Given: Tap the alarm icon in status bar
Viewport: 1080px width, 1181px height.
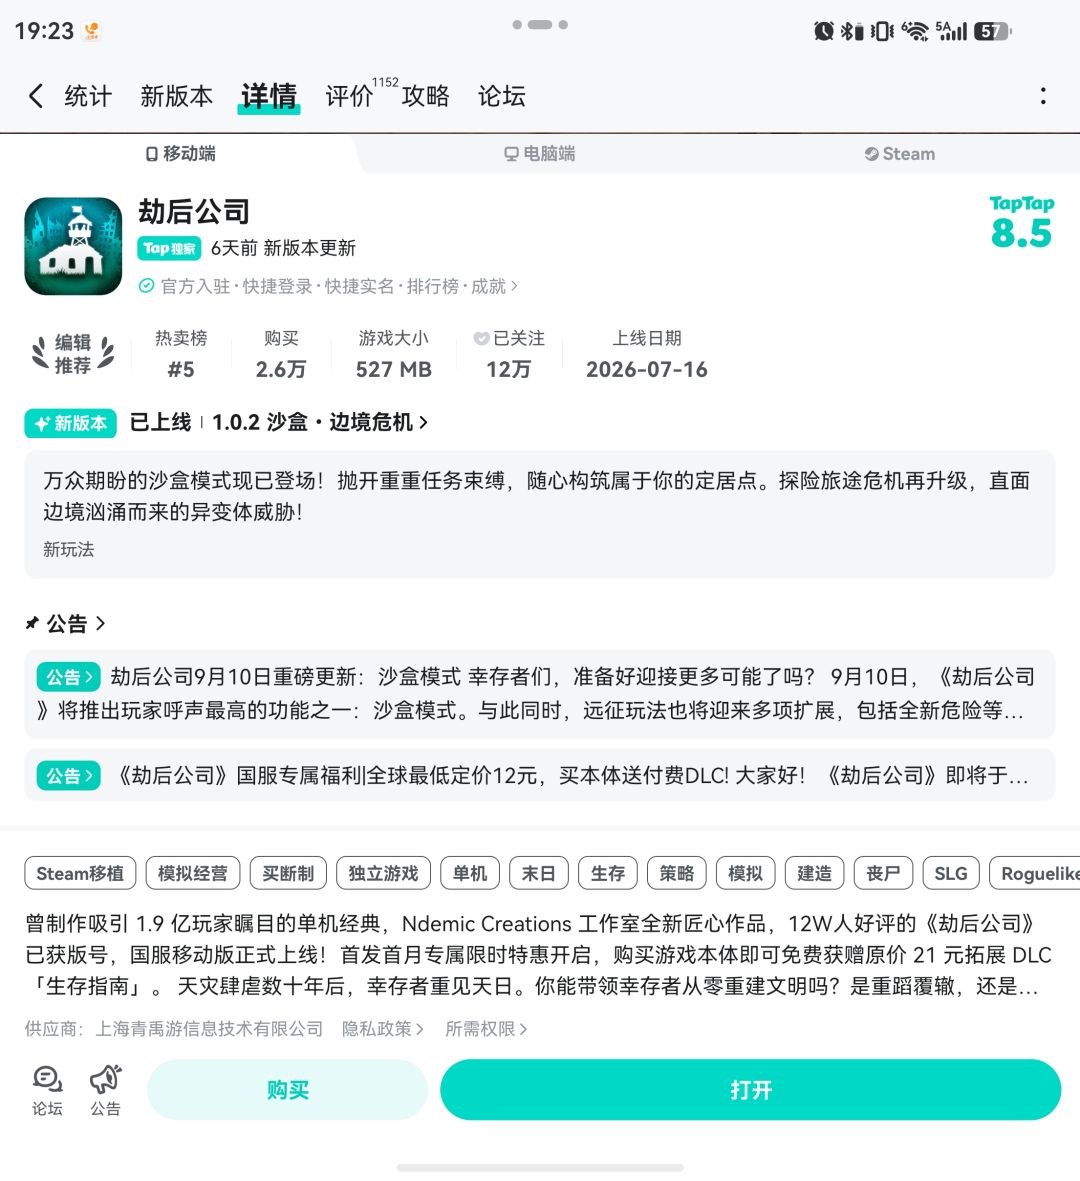Looking at the screenshot, I should click(x=824, y=31).
